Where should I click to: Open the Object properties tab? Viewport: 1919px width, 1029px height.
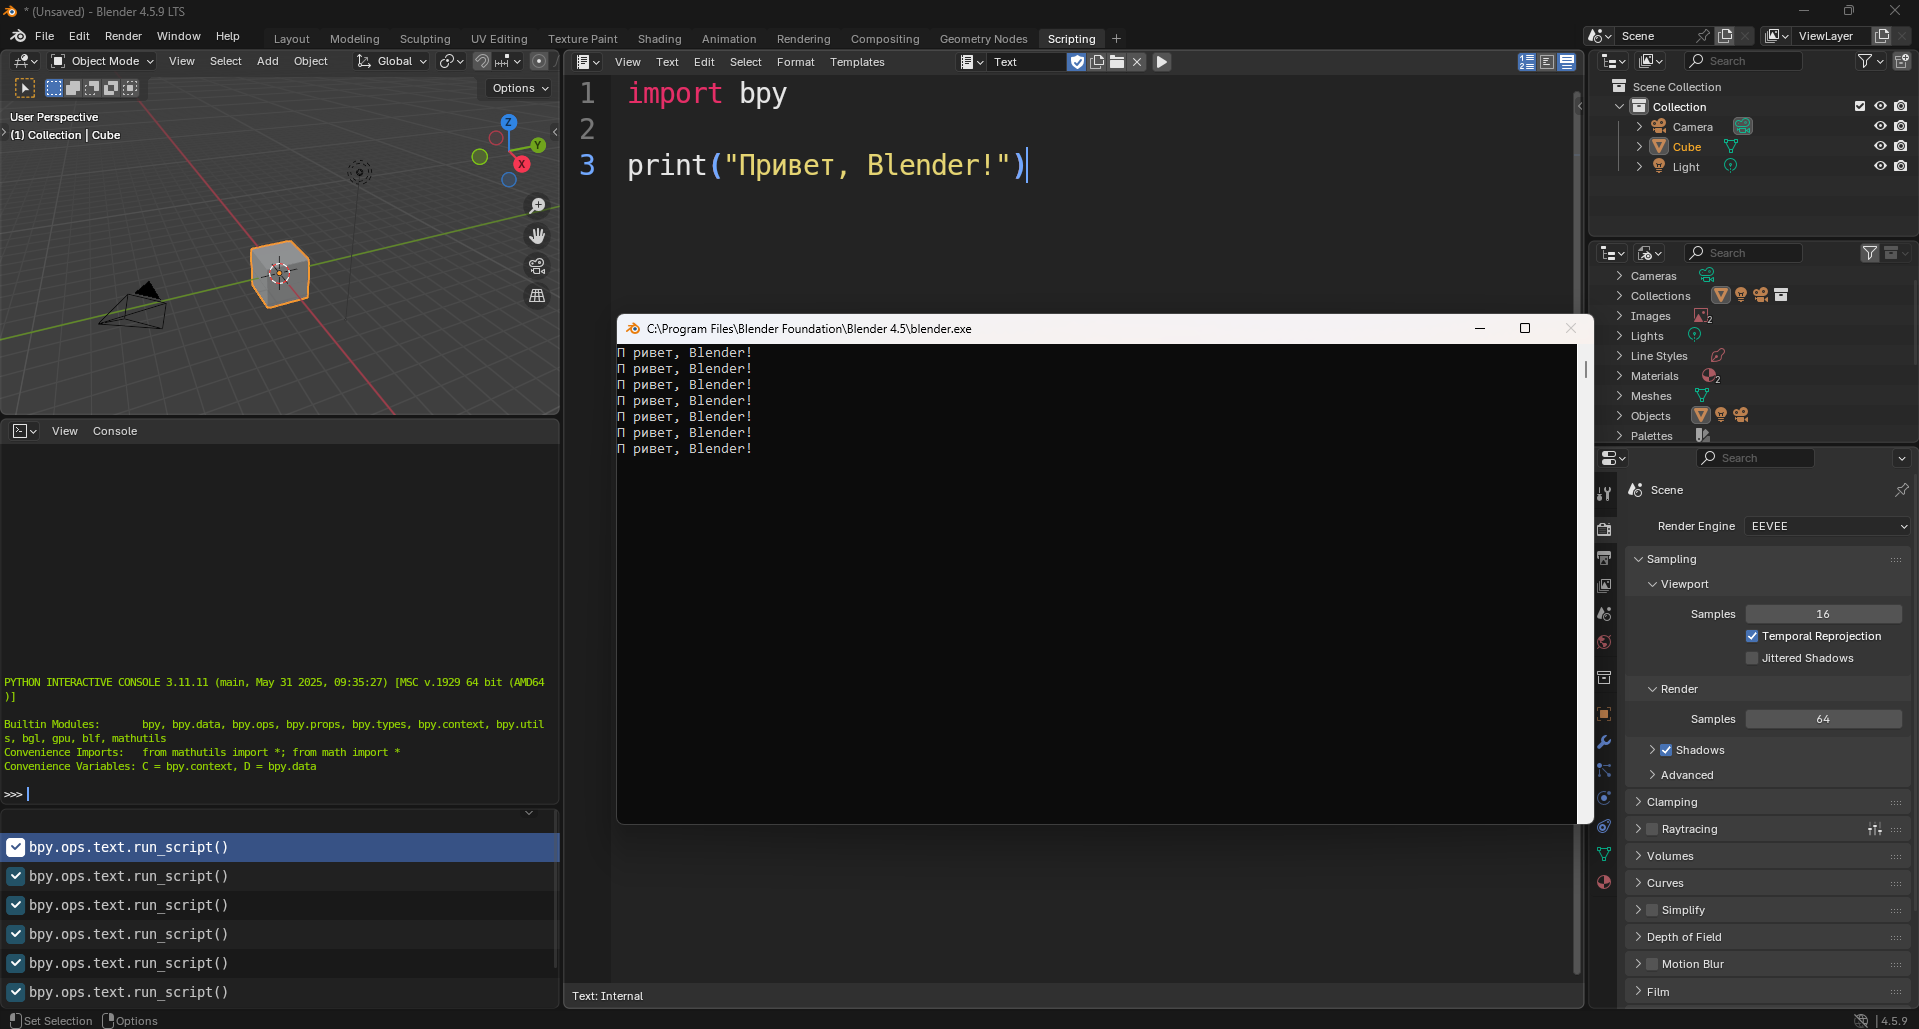coord(1604,714)
